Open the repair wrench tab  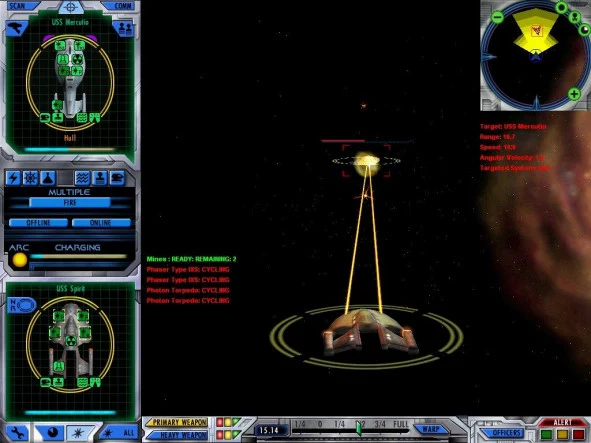[17, 432]
